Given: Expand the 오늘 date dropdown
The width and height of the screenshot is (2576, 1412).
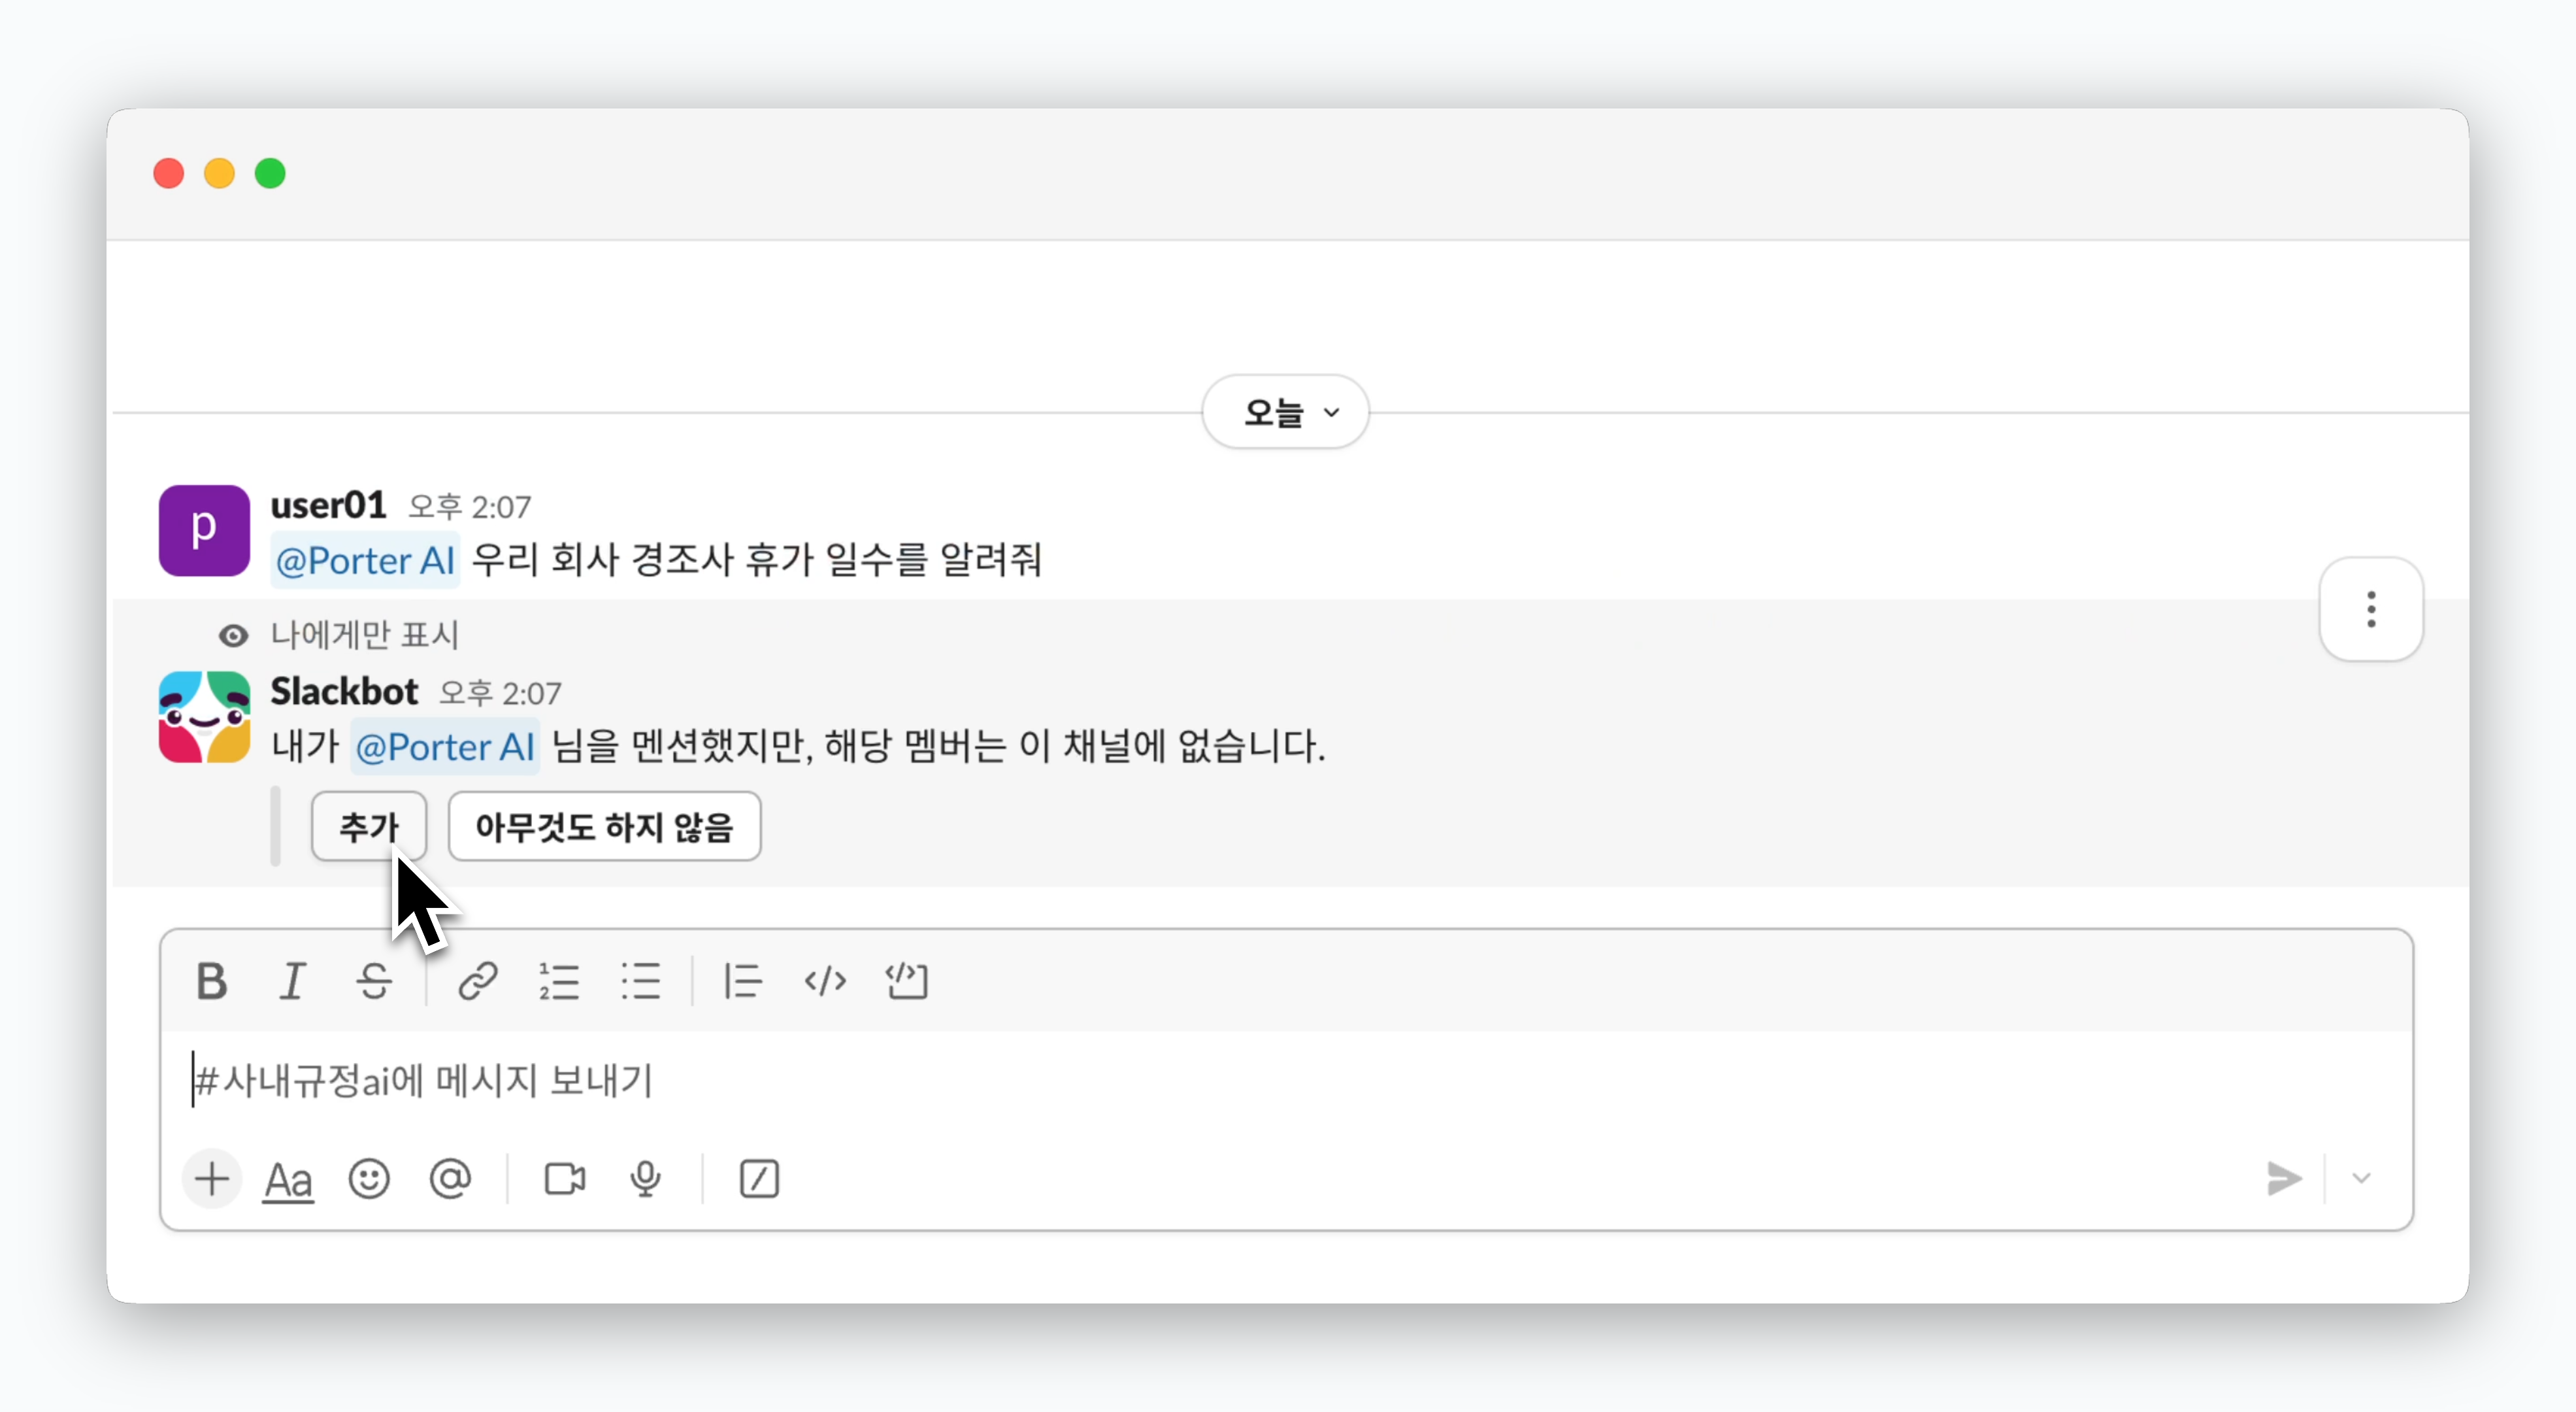Looking at the screenshot, I should [x=1286, y=412].
